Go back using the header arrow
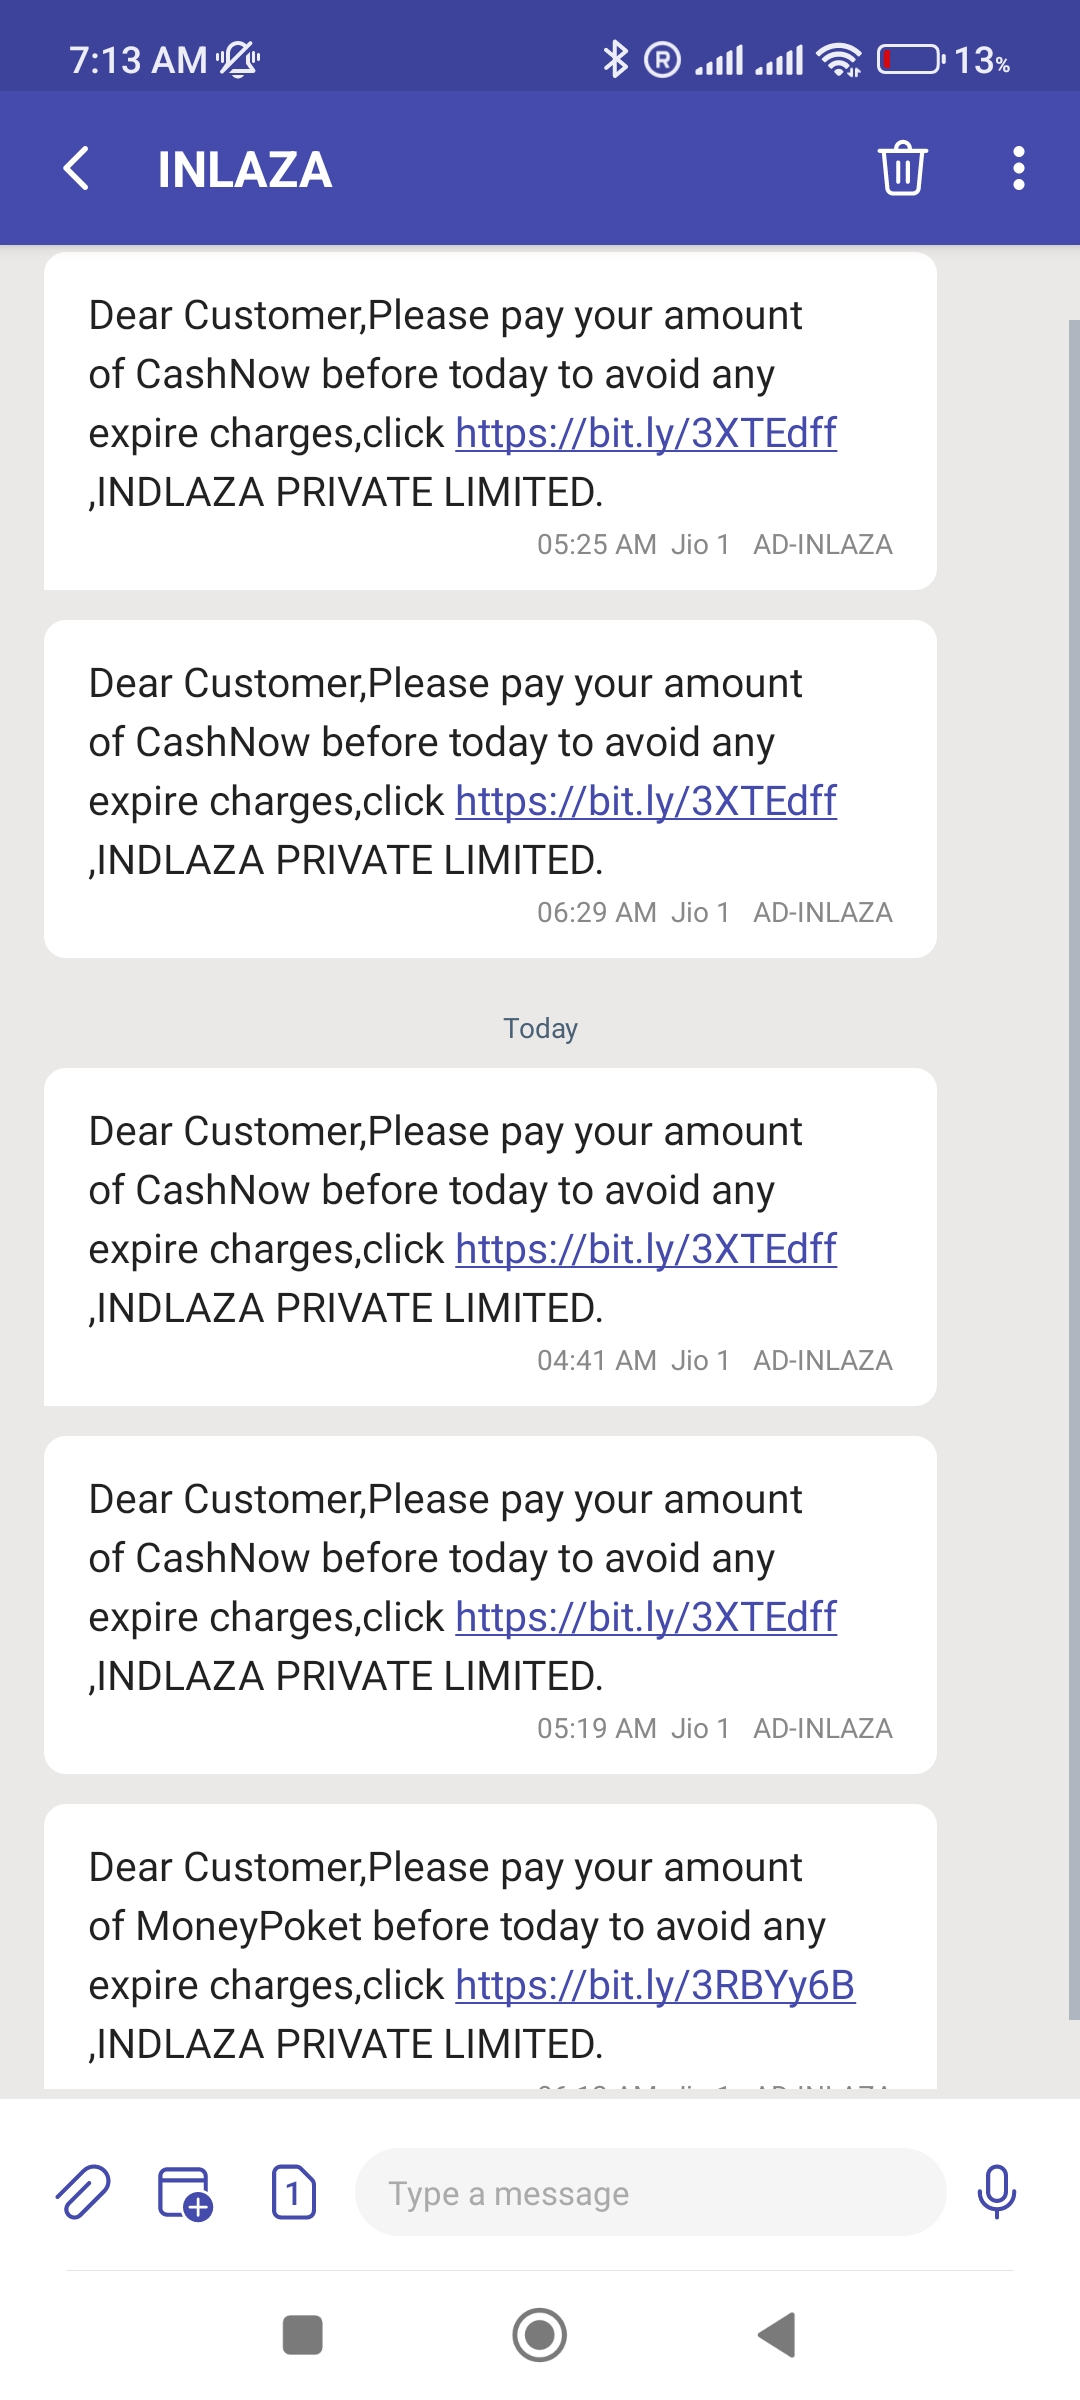The width and height of the screenshot is (1080, 2400). coord(77,168)
